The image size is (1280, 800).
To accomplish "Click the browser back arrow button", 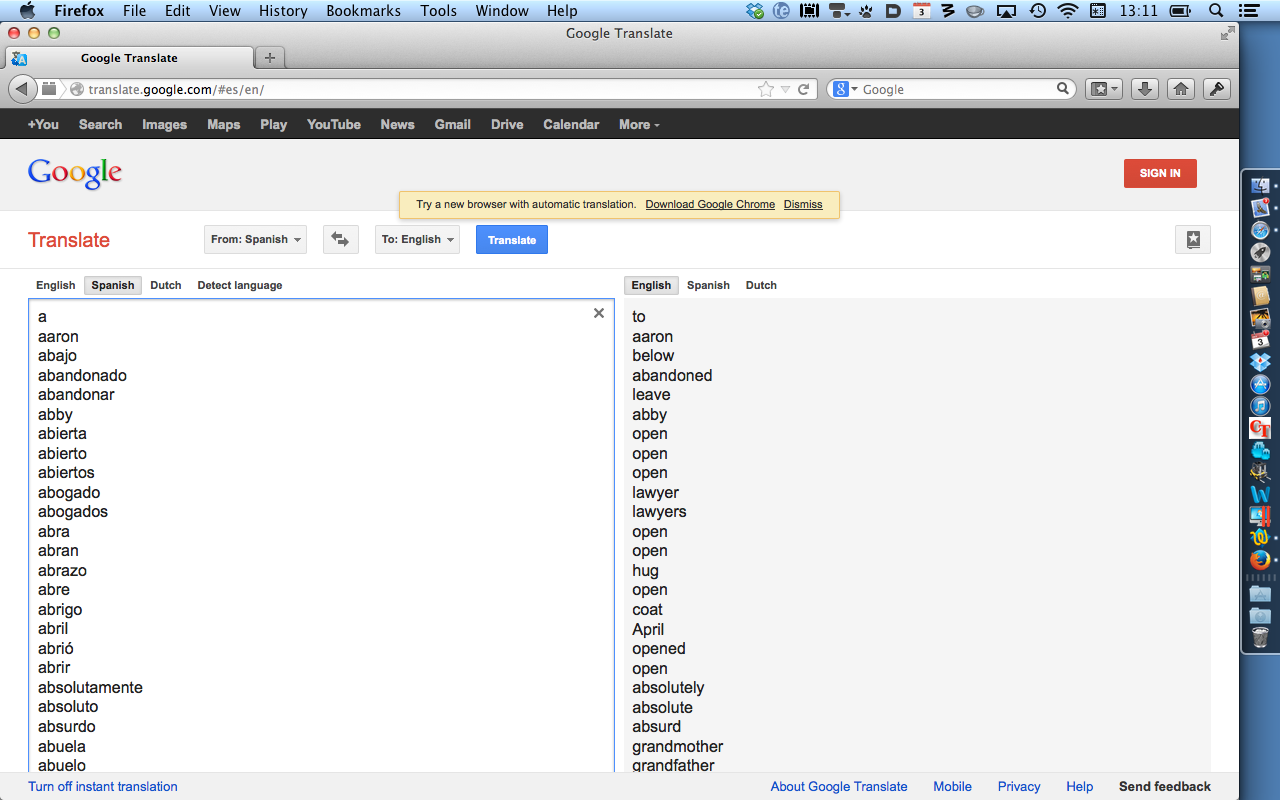I will coord(22,89).
